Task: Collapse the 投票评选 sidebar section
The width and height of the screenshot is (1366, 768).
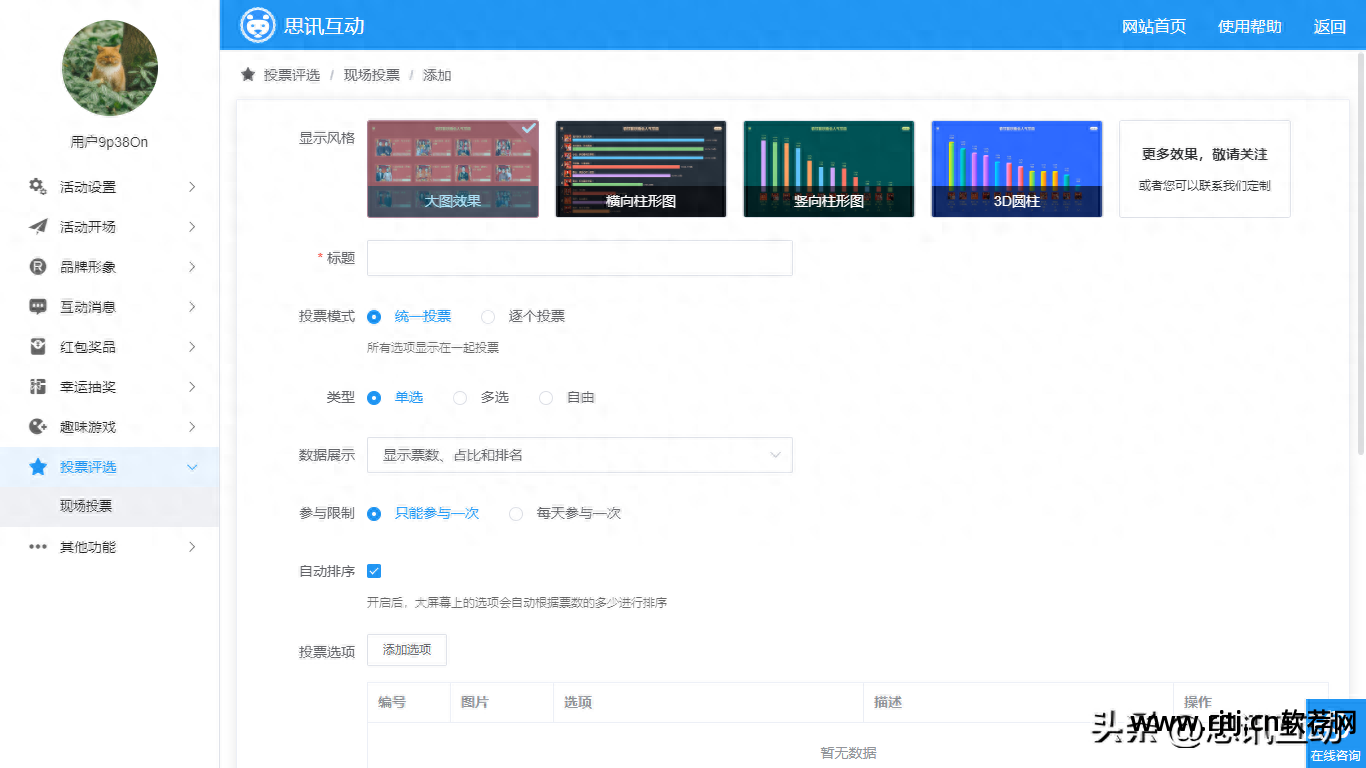Action: [110, 466]
